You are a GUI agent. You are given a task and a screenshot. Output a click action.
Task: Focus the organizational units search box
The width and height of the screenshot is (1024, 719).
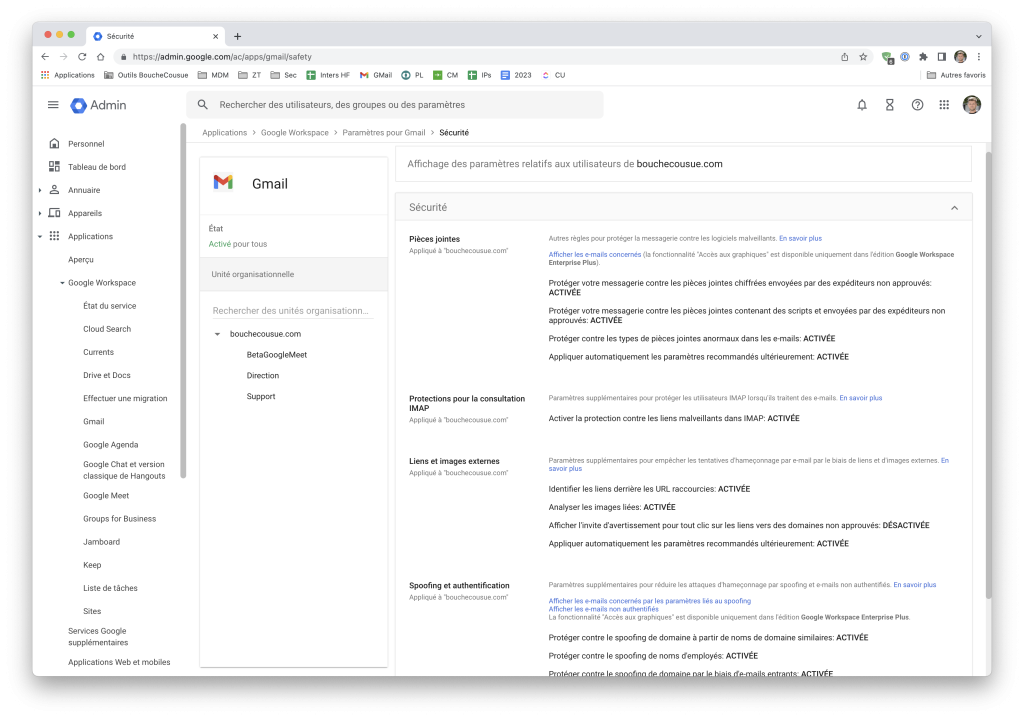(292, 312)
